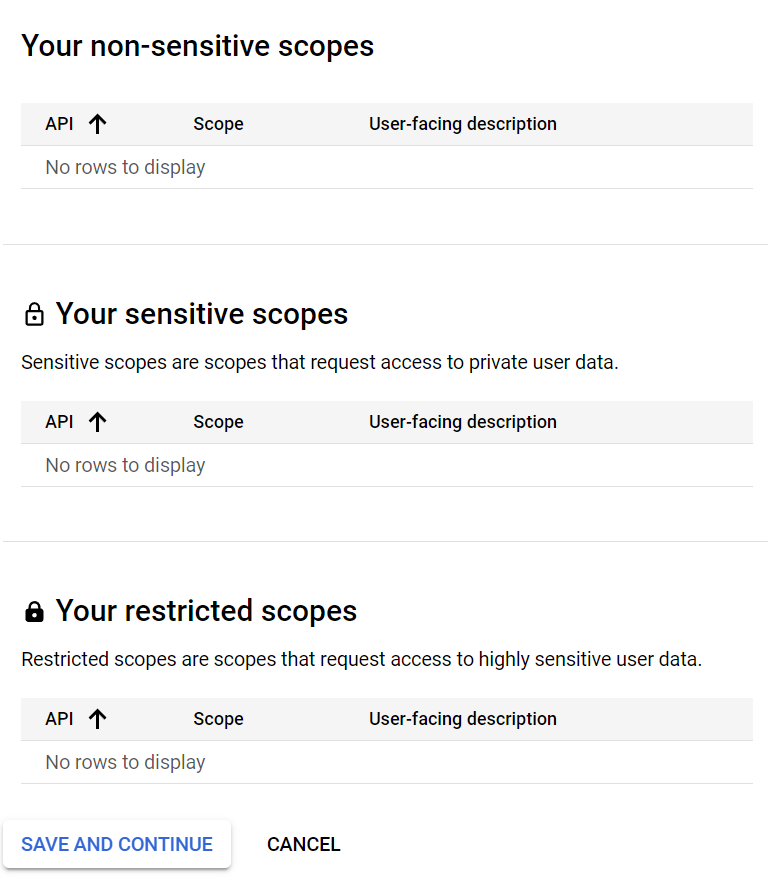Select Scope column header in restricted table
Screen dimensions: 768x885
pyautogui.click(x=218, y=719)
